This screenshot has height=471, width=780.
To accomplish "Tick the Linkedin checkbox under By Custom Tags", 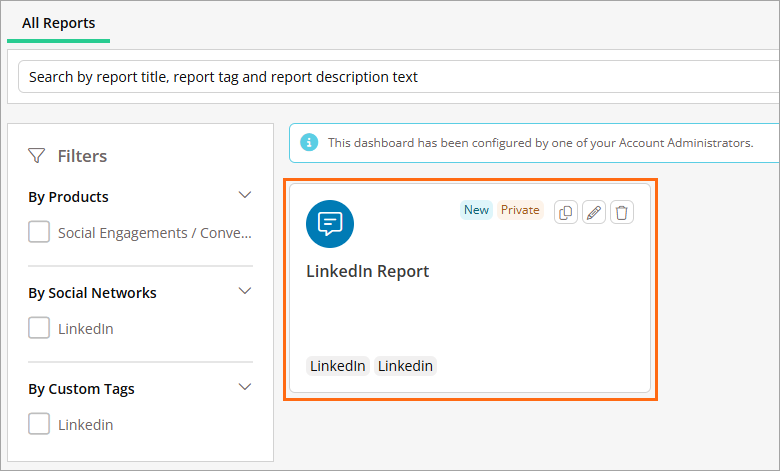I will click(x=39, y=424).
